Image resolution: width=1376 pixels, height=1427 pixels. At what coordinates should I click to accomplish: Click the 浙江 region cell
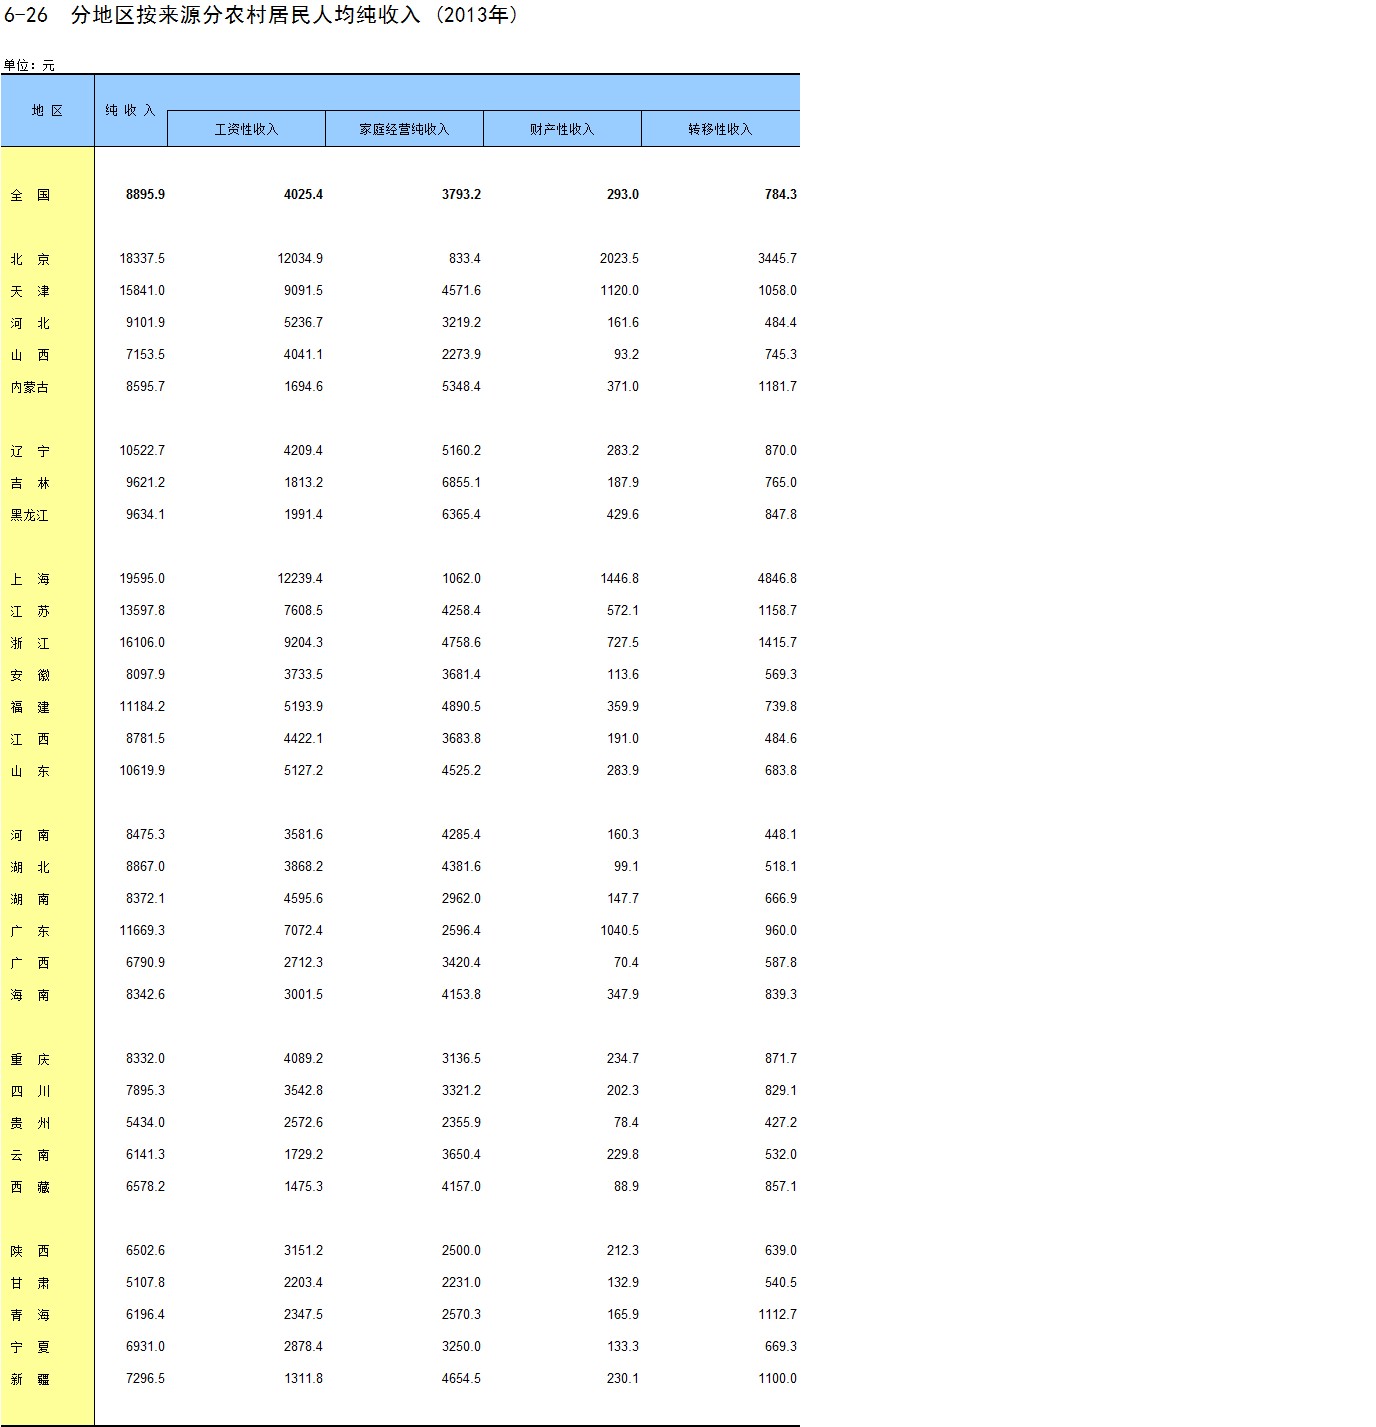tap(30, 643)
